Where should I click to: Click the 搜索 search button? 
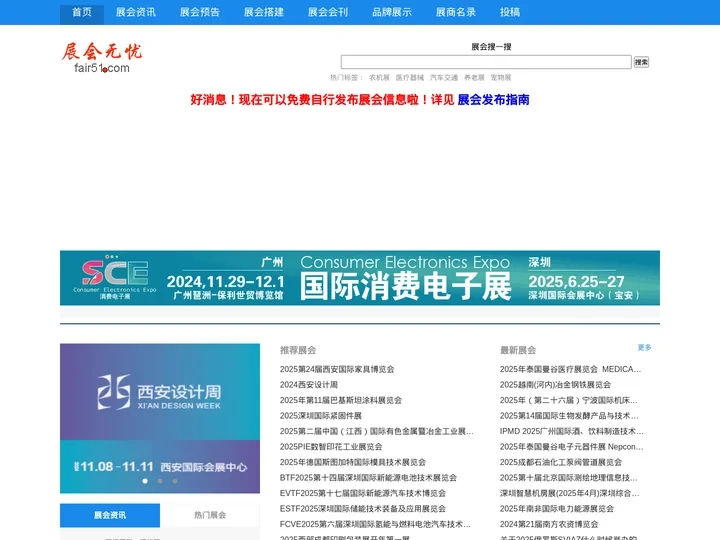[x=641, y=62]
